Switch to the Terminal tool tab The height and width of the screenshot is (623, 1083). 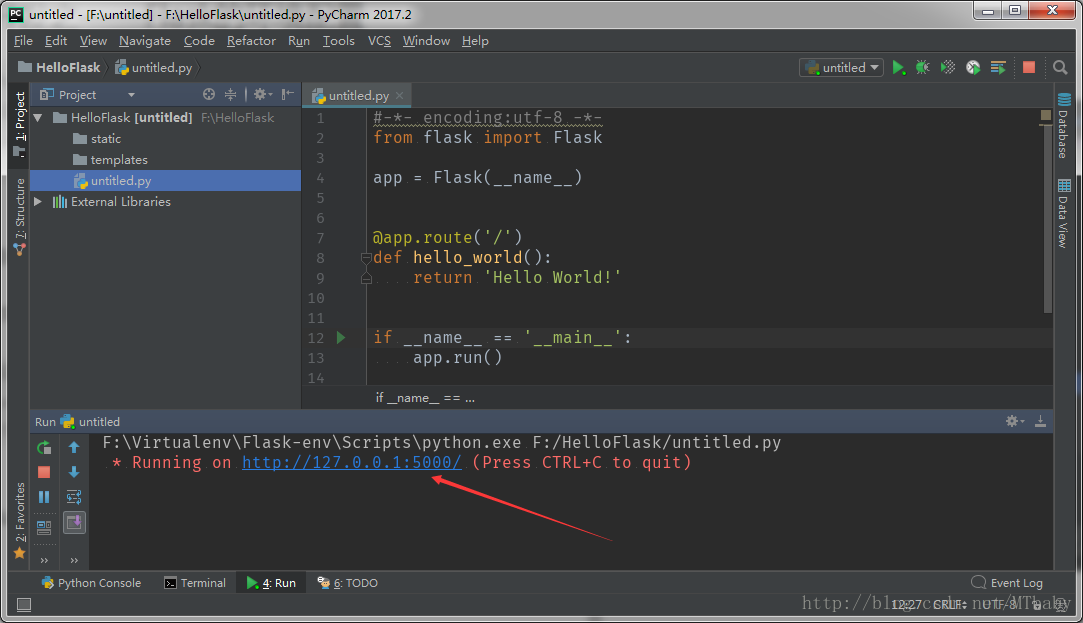tap(195, 583)
